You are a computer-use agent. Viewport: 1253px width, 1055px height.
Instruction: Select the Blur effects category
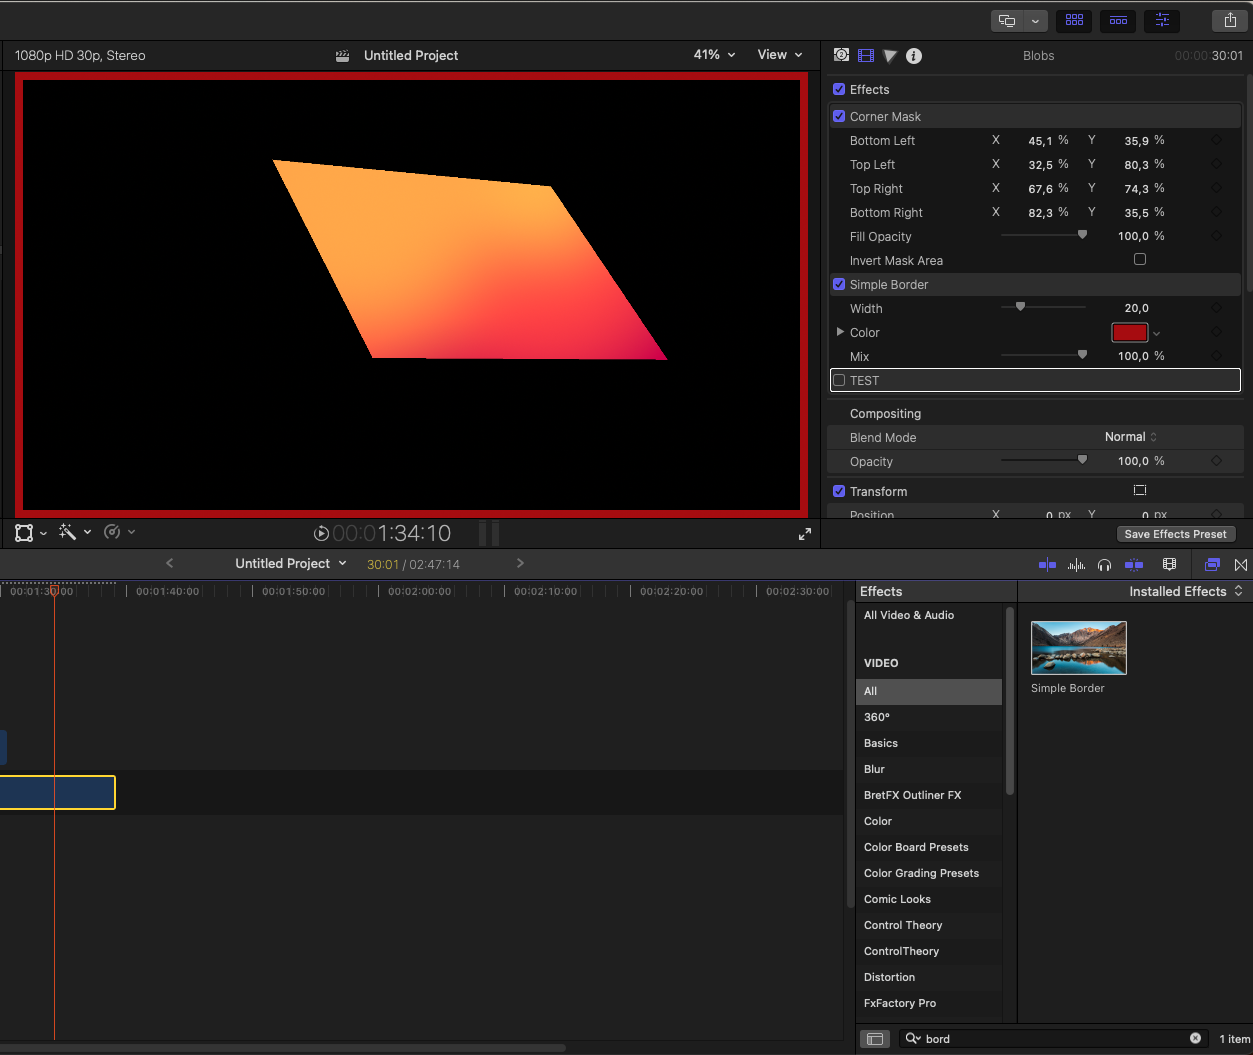point(874,769)
